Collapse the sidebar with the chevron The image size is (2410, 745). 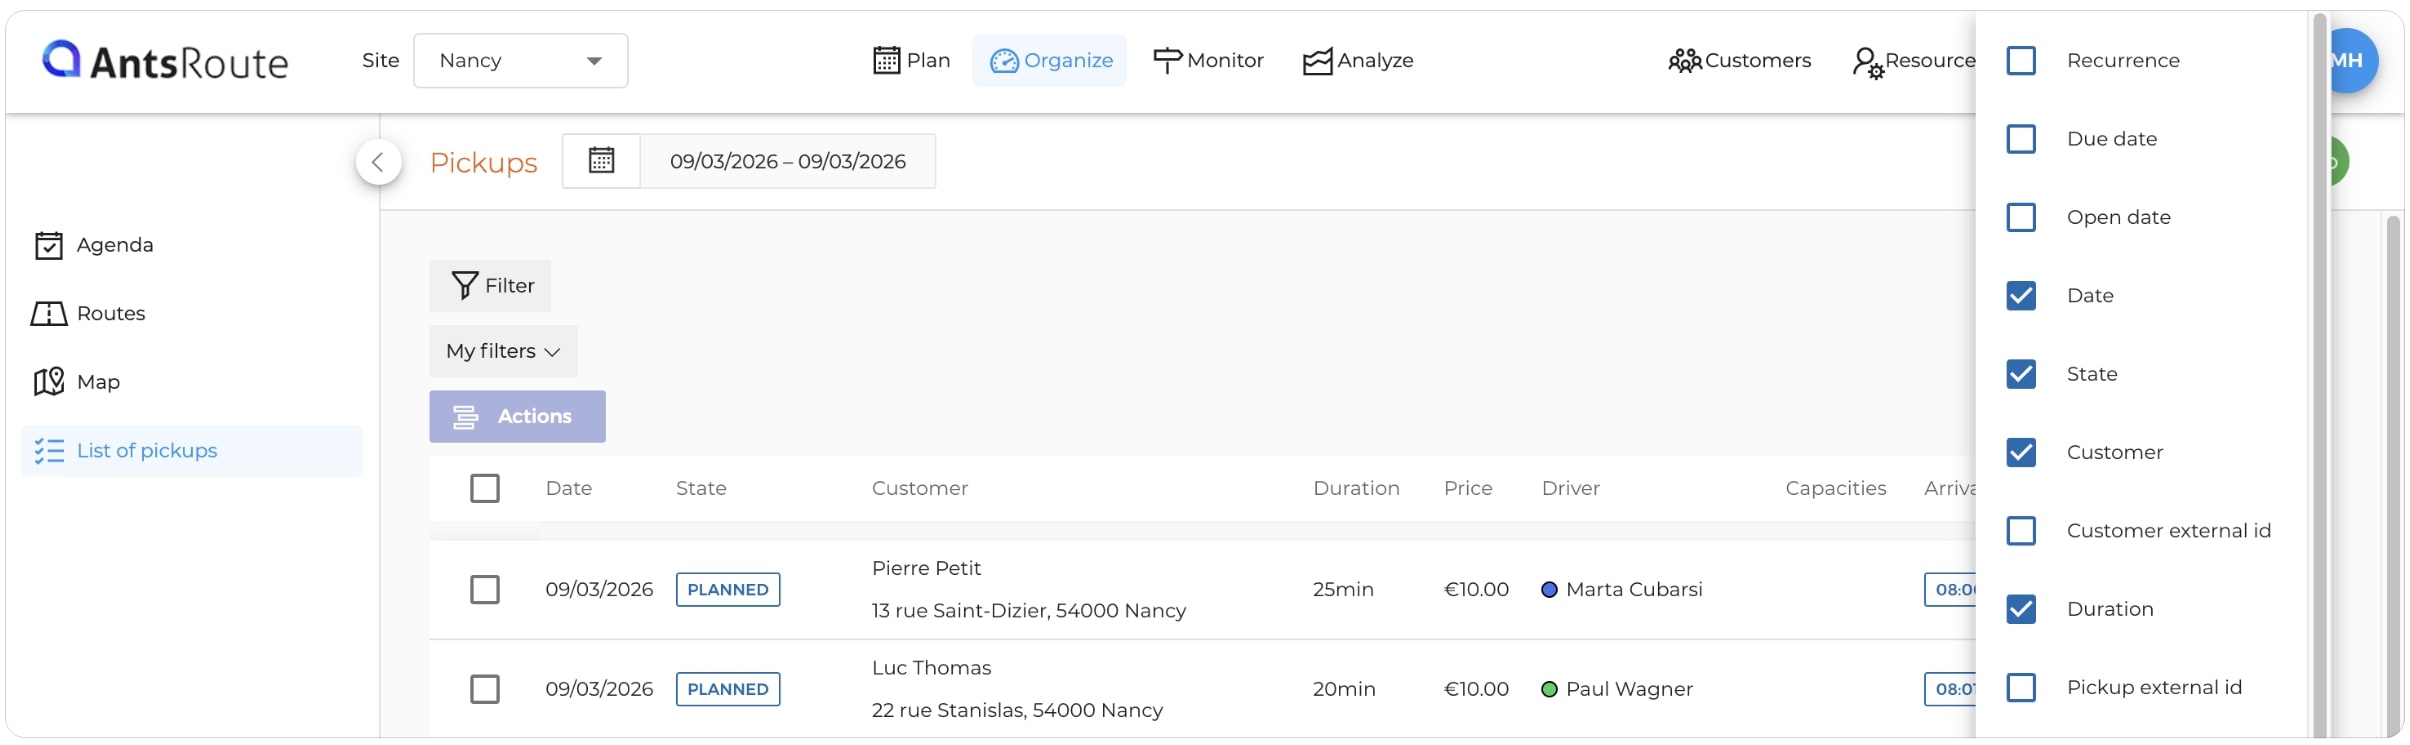tap(378, 162)
